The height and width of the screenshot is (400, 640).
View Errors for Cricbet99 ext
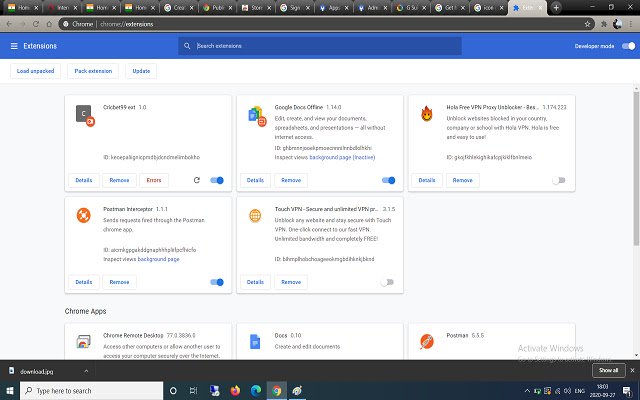154,180
